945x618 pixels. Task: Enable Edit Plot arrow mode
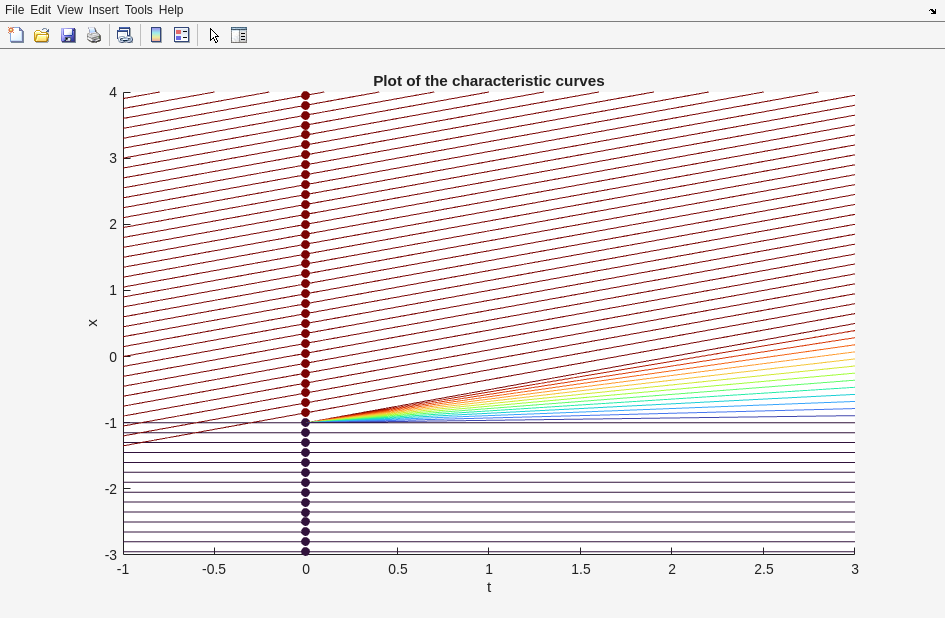point(214,35)
